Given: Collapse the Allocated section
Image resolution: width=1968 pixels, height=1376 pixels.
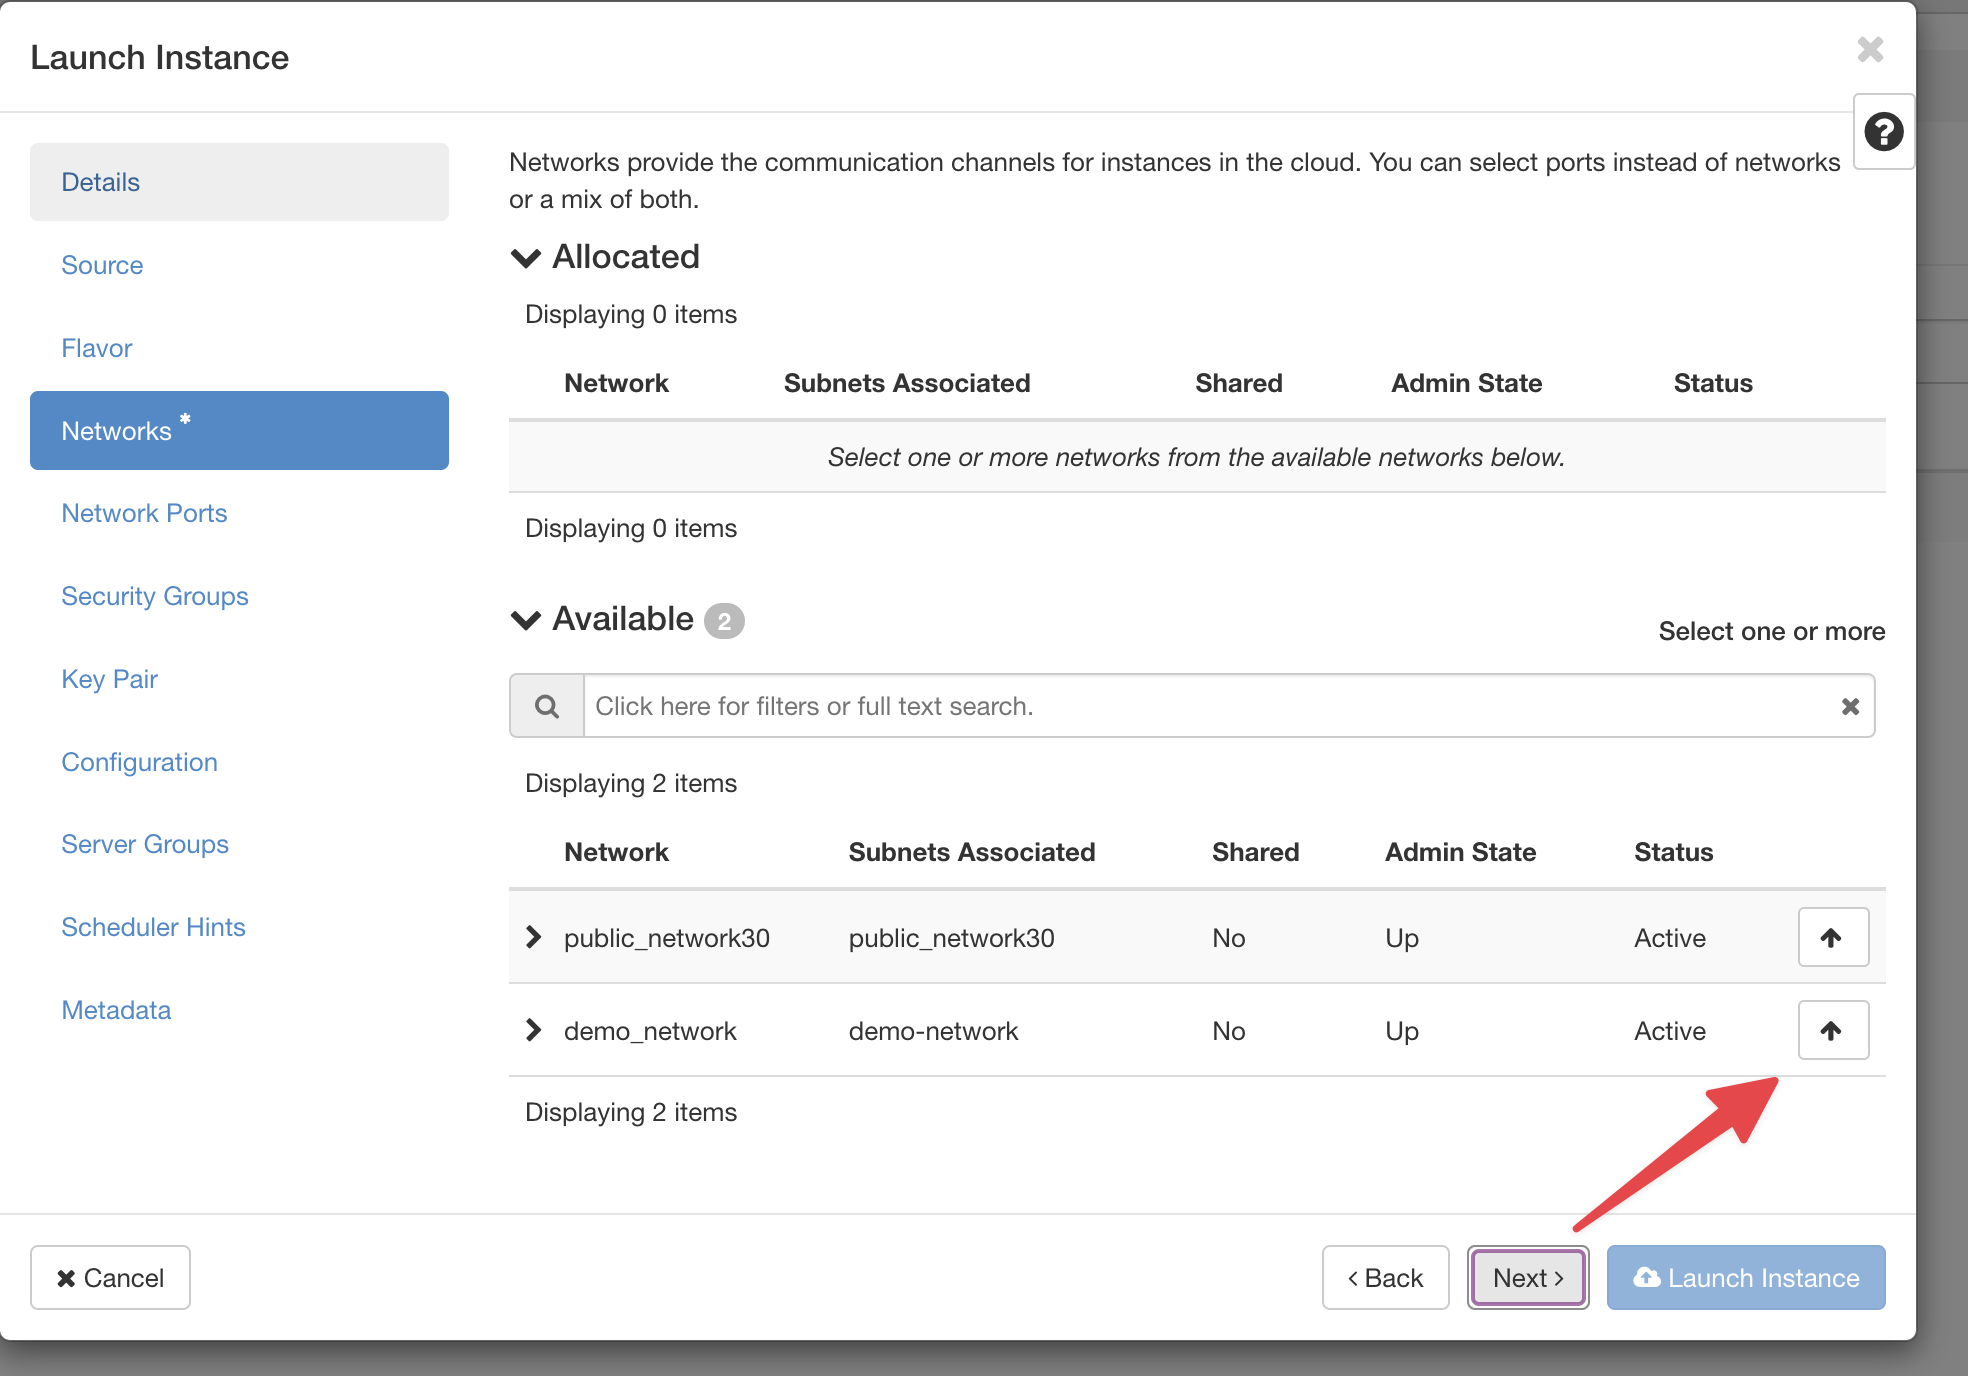Looking at the screenshot, I should tap(526, 258).
